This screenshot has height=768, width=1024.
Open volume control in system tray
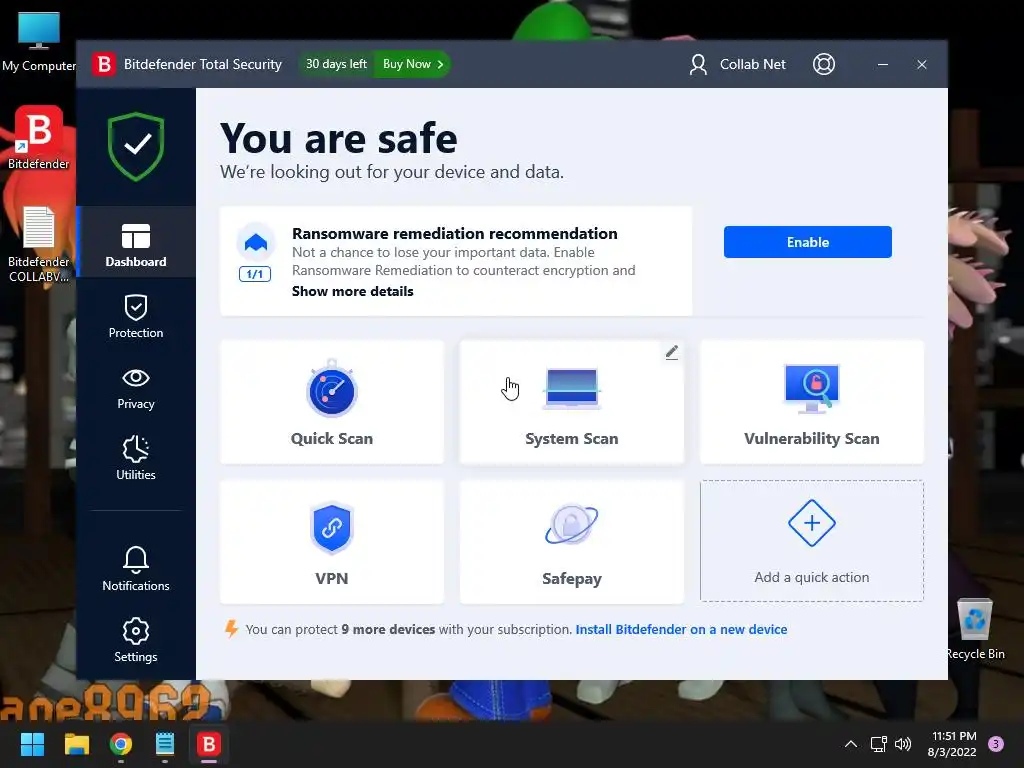click(903, 744)
